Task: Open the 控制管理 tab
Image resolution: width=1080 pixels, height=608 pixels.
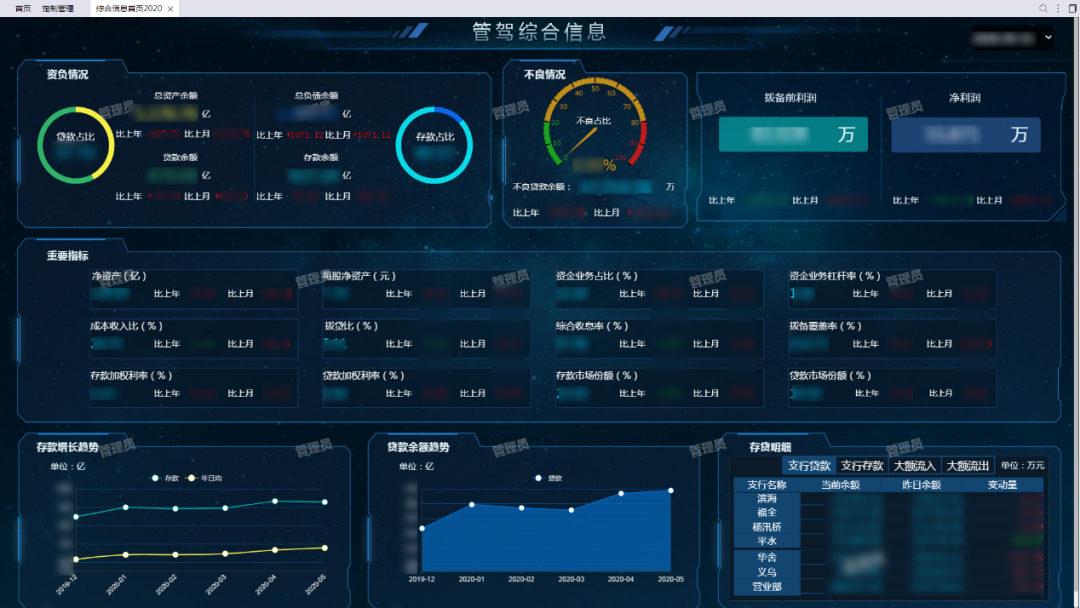Action: [x=58, y=9]
